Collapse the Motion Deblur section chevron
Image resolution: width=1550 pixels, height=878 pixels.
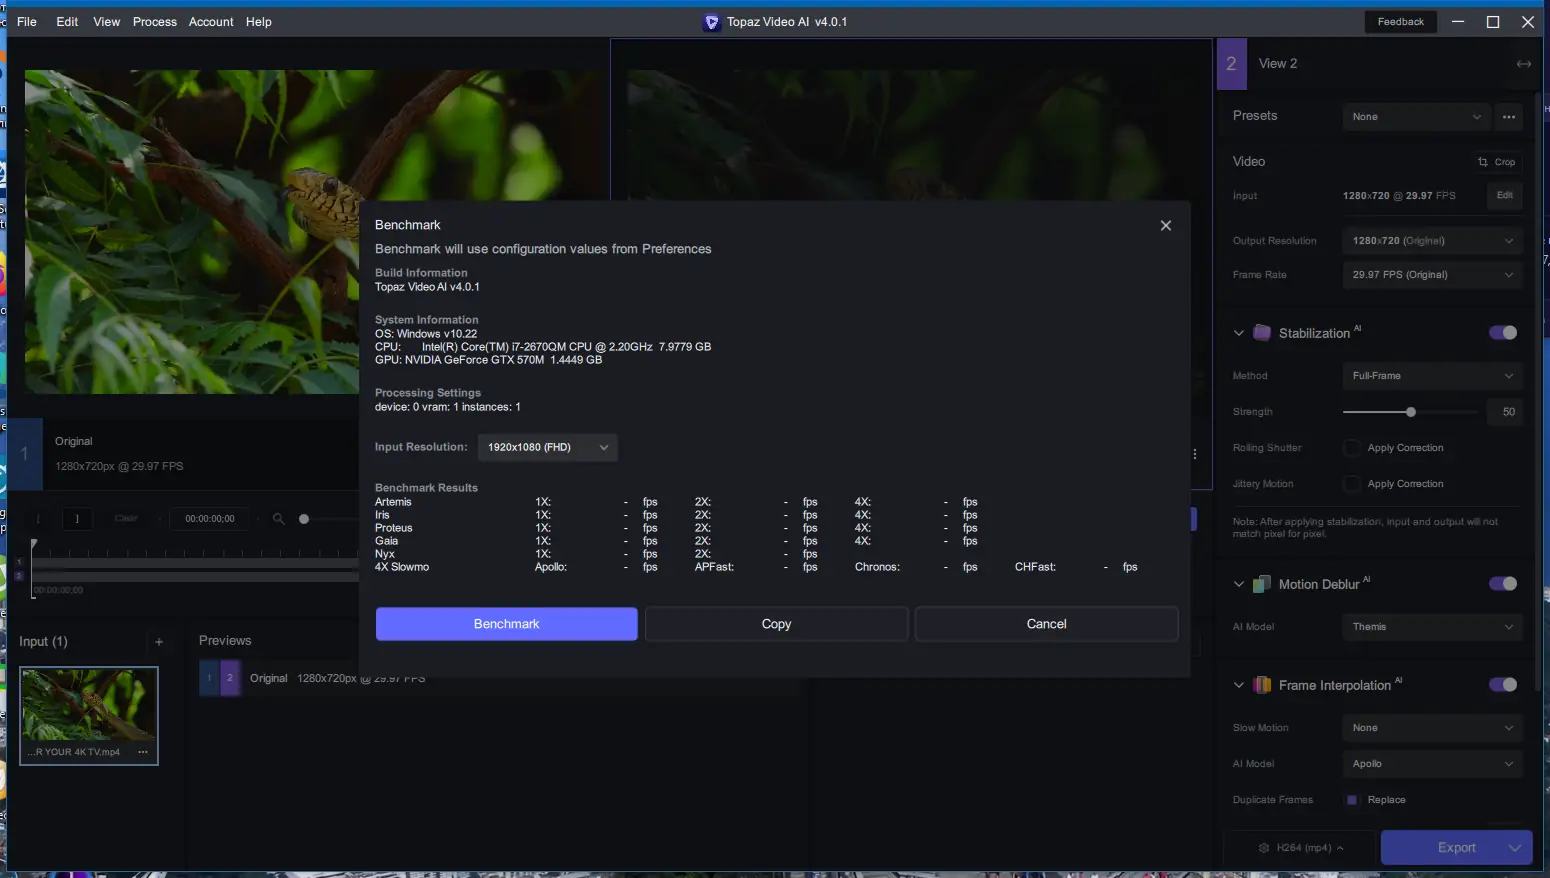1239,584
